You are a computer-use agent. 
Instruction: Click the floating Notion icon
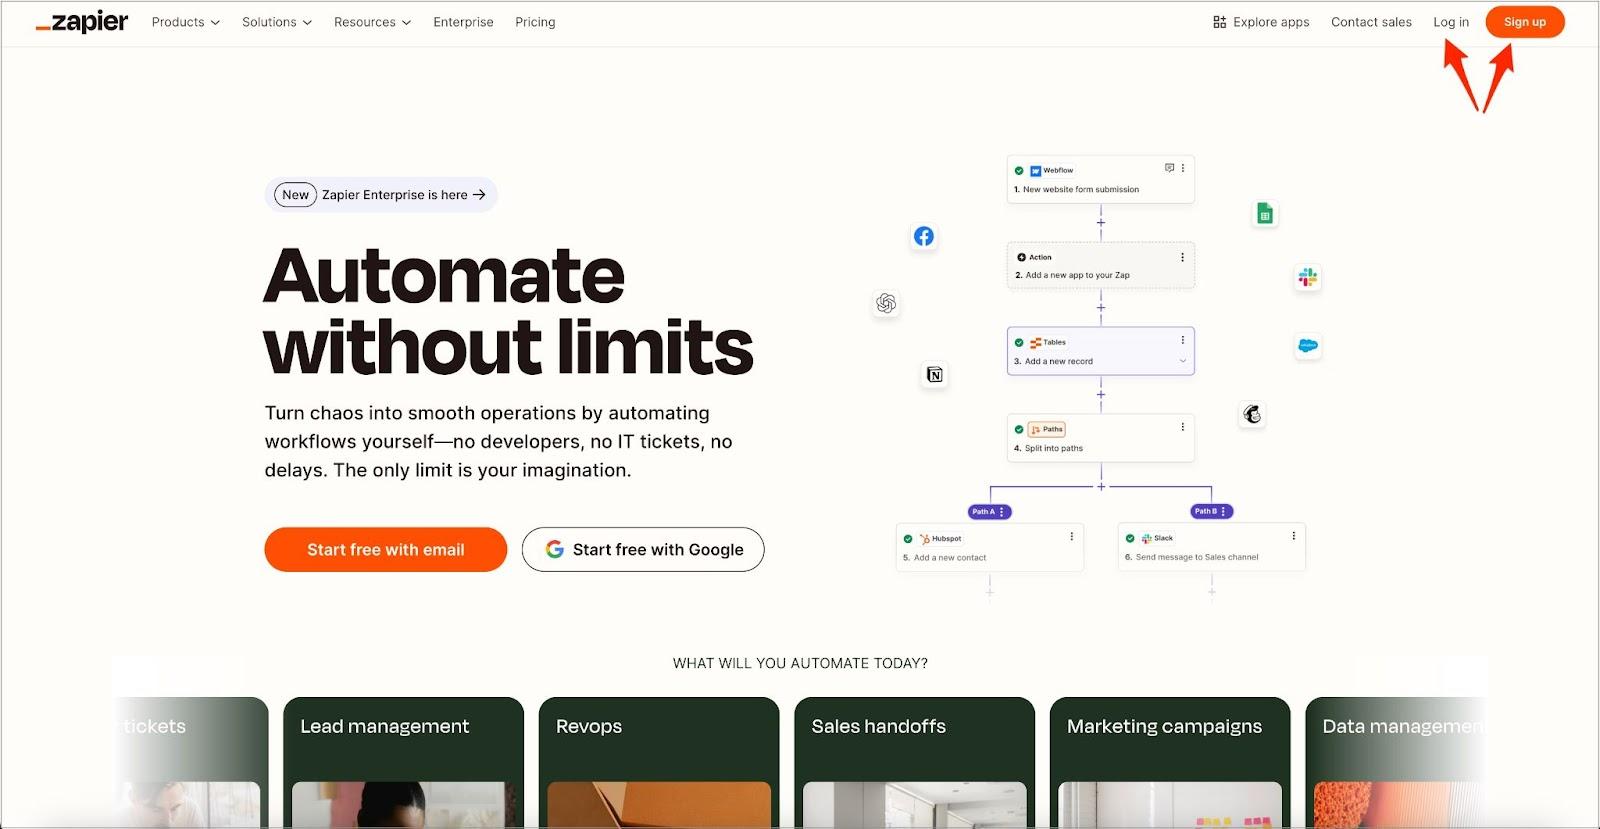pyautogui.click(x=935, y=375)
